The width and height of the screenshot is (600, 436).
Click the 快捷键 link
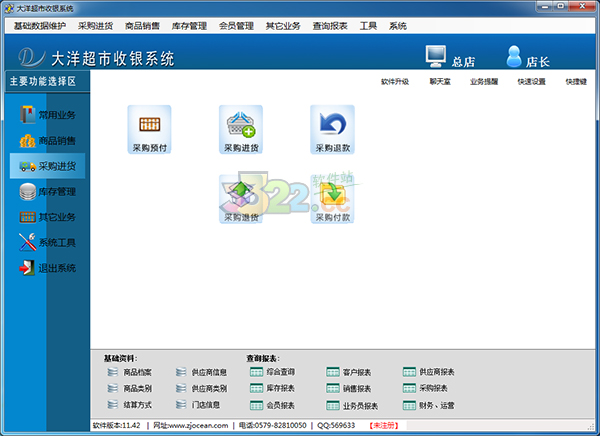pos(576,82)
